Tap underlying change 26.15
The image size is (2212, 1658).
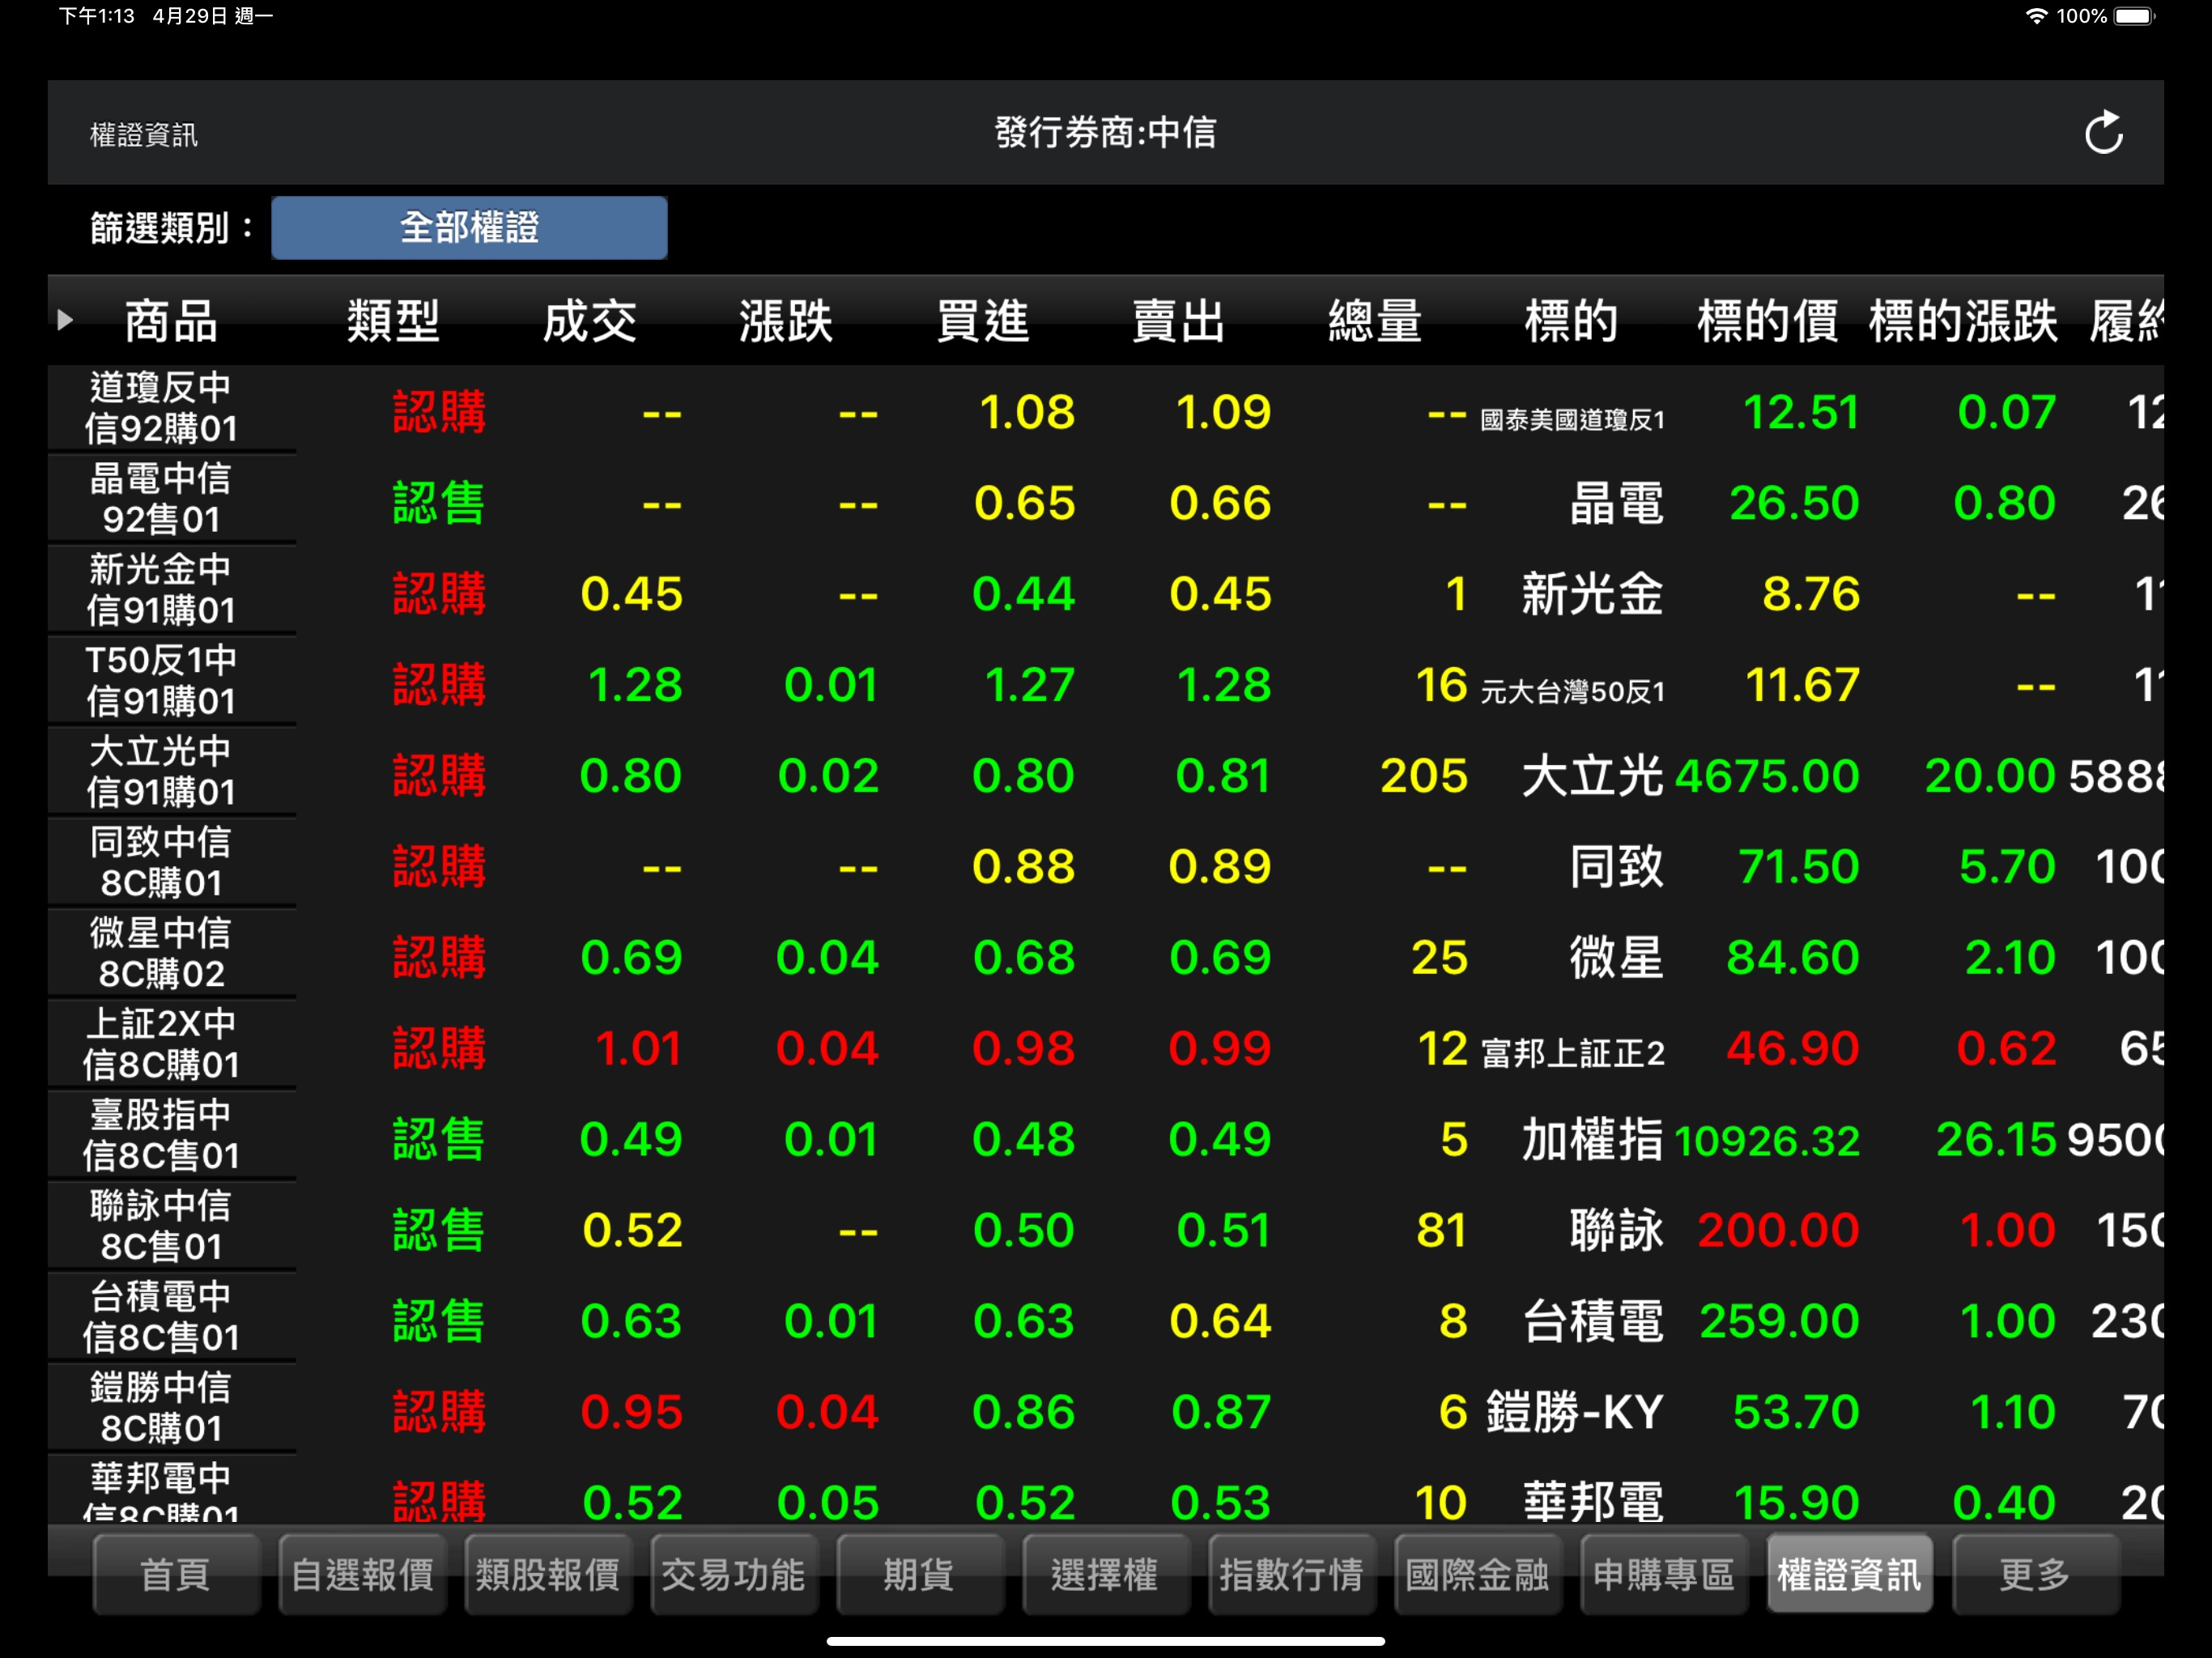pyautogui.click(x=1996, y=1140)
